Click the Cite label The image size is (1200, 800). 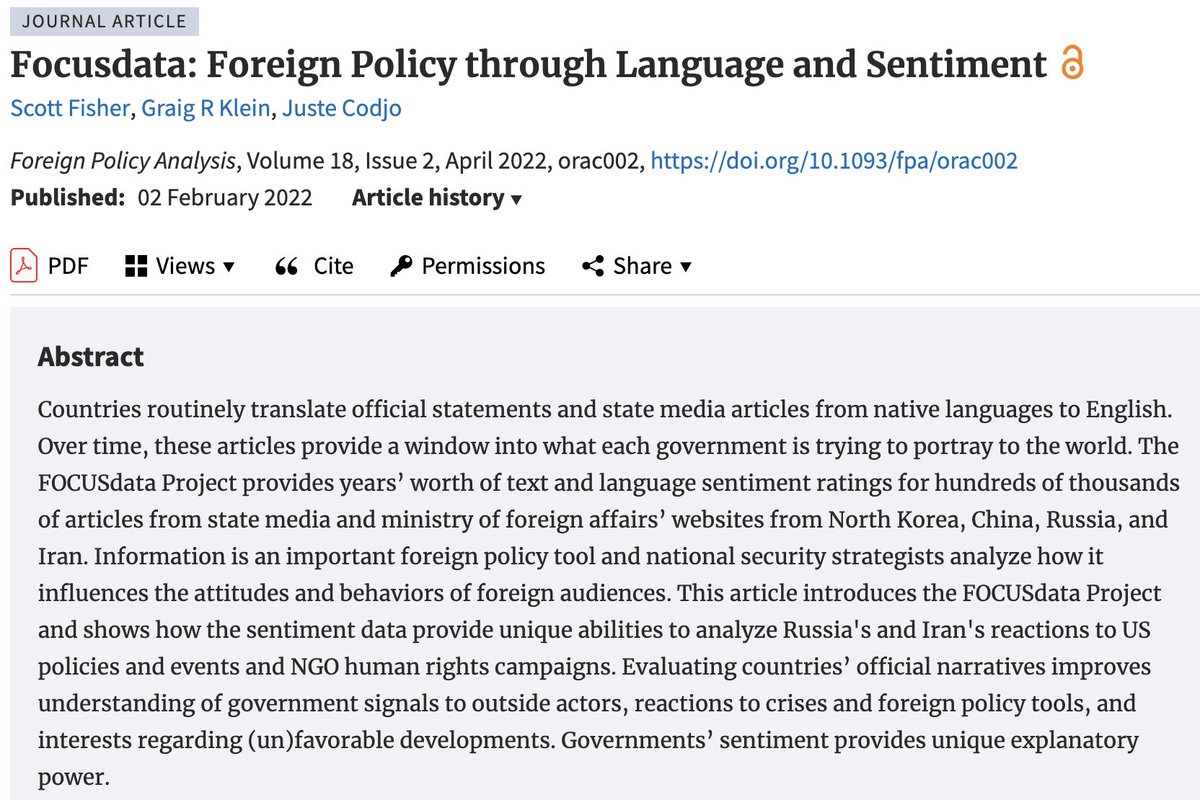[x=334, y=266]
